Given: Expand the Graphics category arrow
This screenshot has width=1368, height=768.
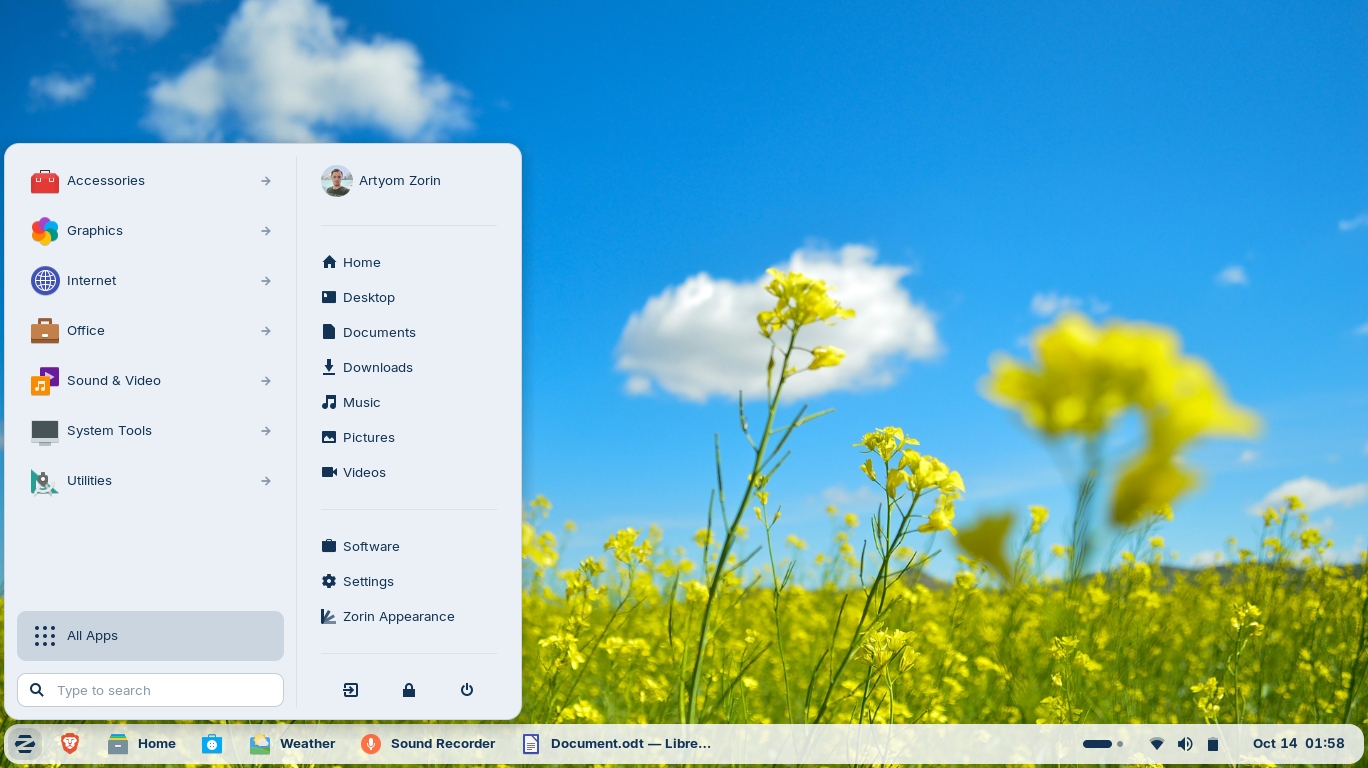Looking at the screenshot, I should tap(266, 231).
